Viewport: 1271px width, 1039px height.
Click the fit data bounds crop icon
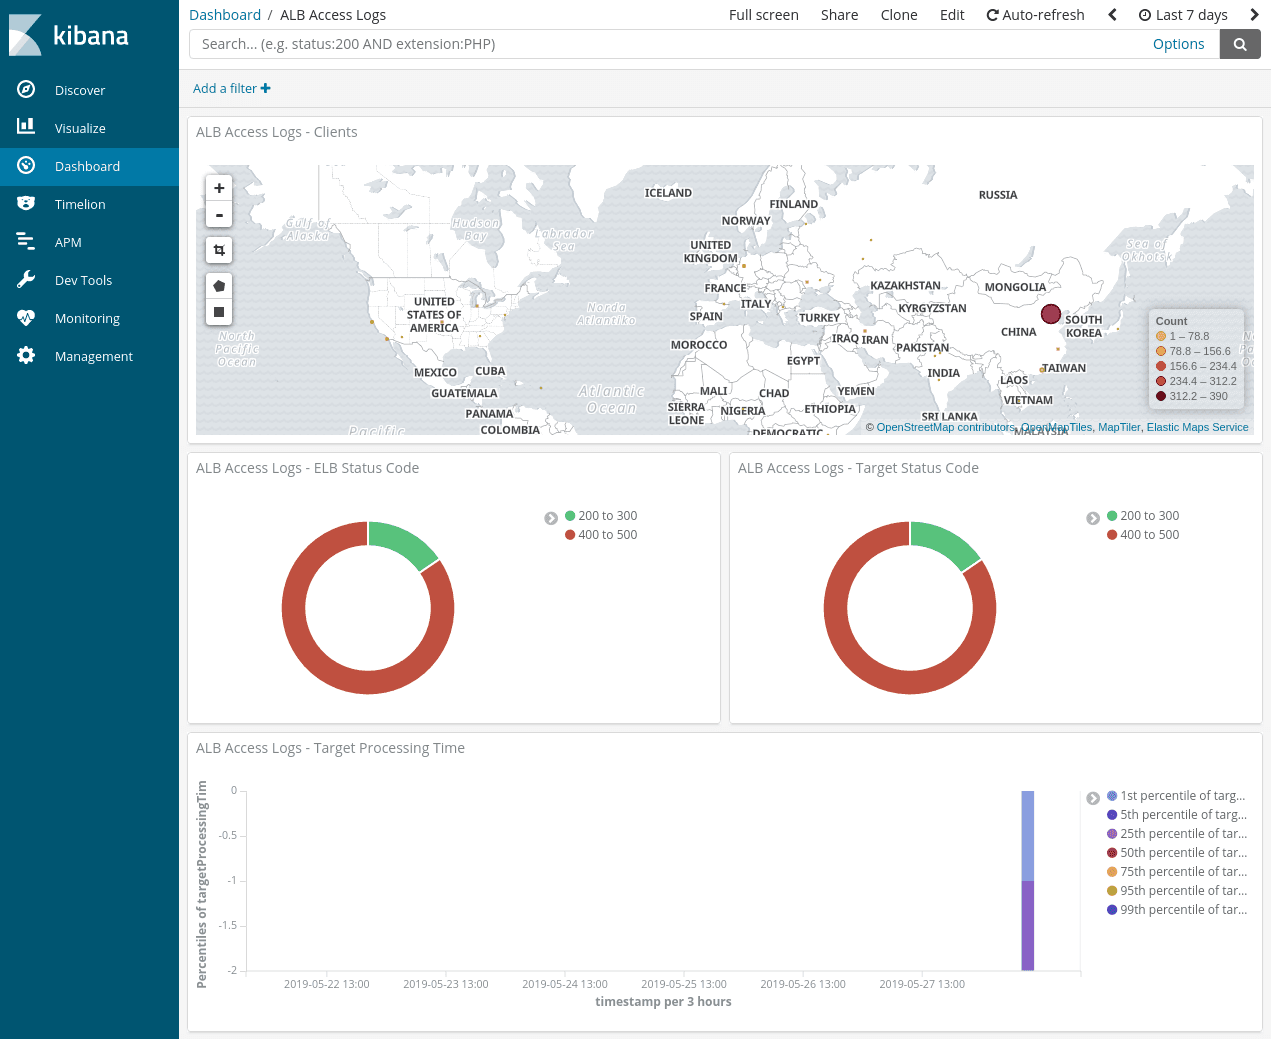(x=219, y=250)
